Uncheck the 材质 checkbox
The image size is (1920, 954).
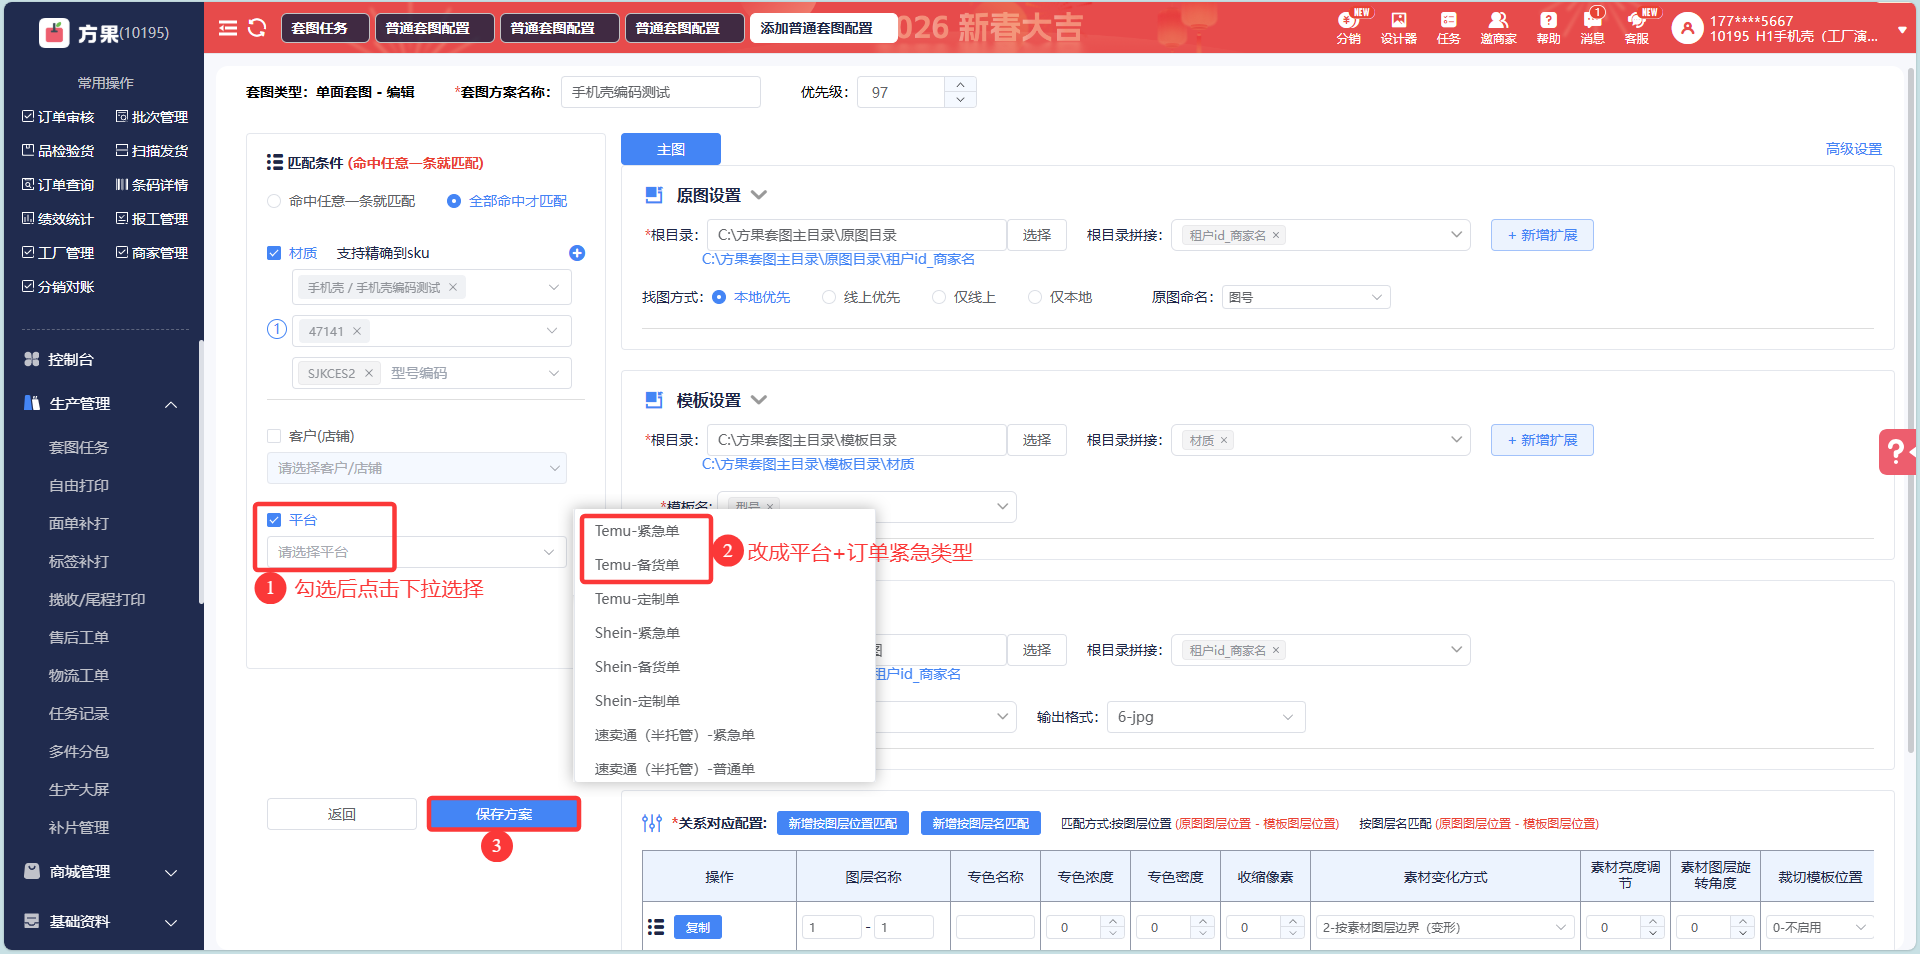tap(274, 253)
